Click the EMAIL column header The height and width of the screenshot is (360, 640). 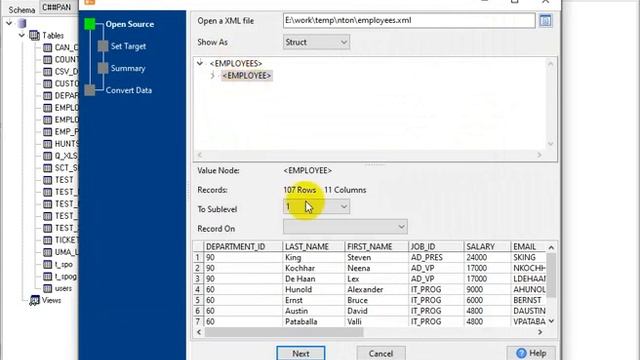[528, 247]
